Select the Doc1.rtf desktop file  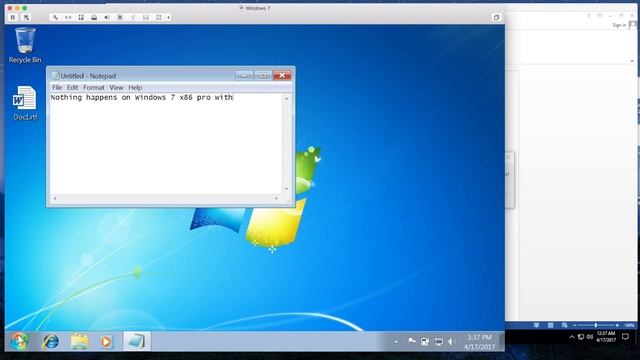coord(25,103)
